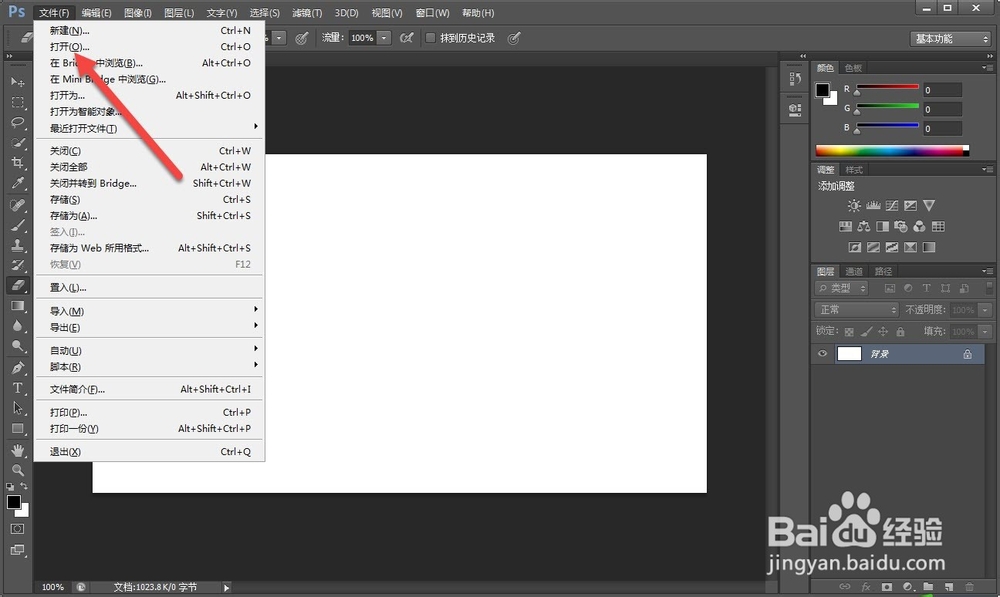Add a Color Balance adjustment
1000x597 pixels.
coord(864,226)
